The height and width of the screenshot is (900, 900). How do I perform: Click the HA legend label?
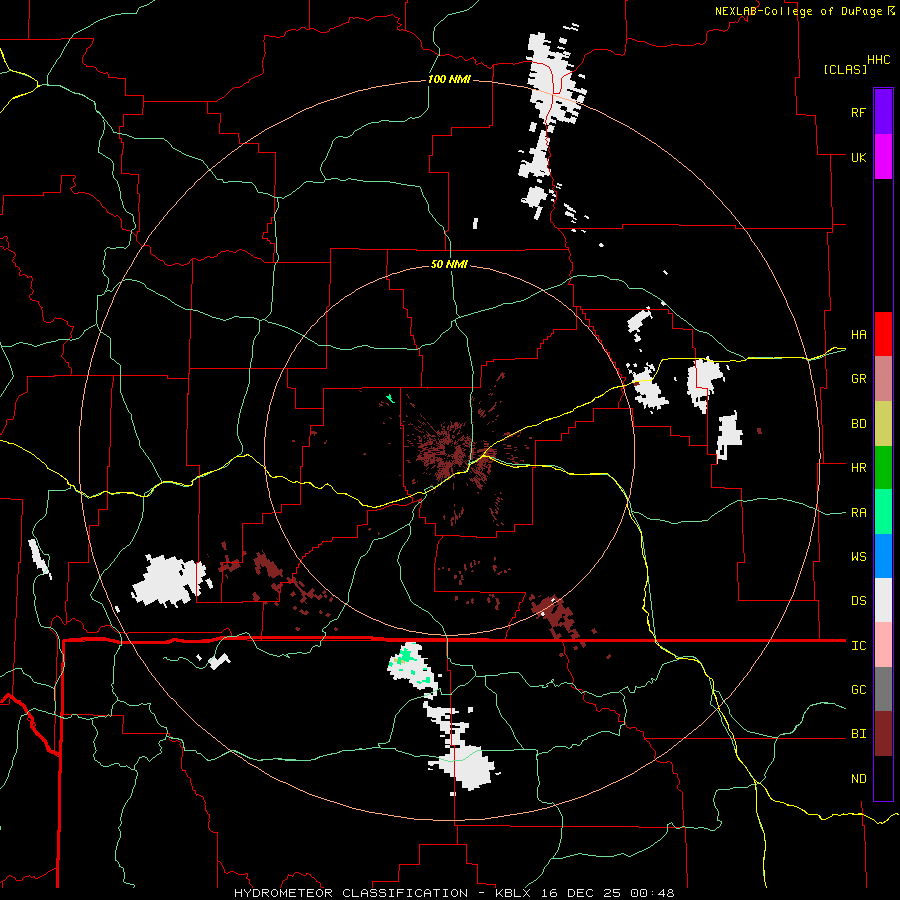[x=858, y=335]
